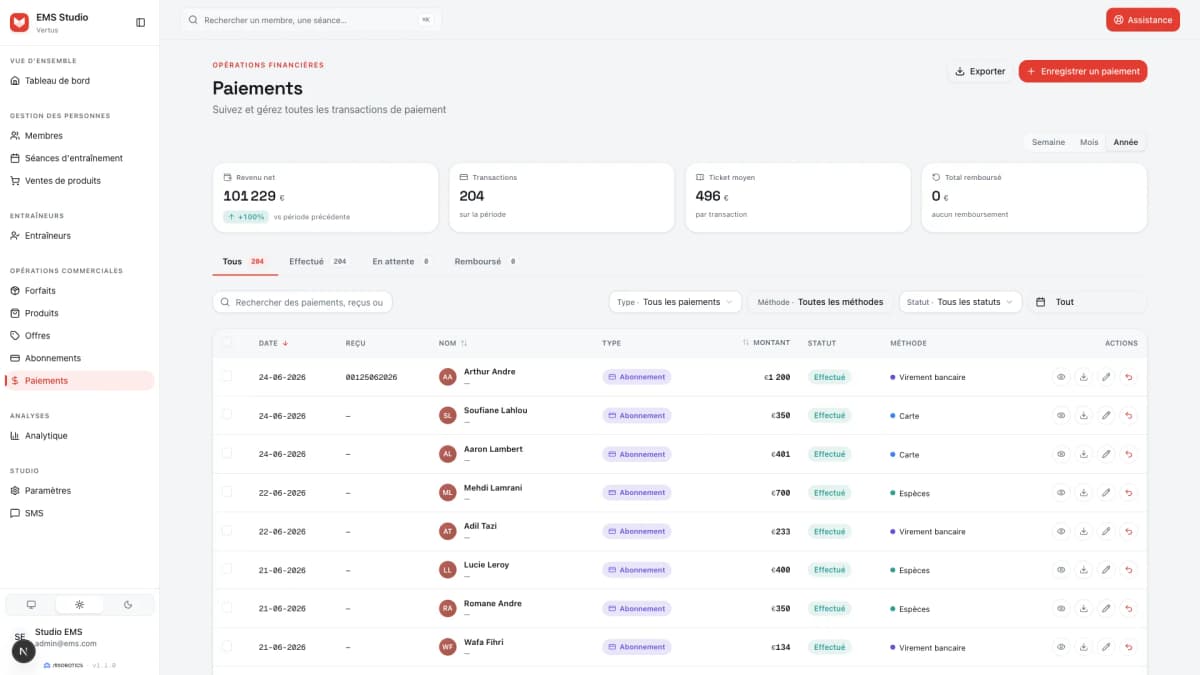
Task: Focus the global member search field
Action: pyautogui.click(x=311, y=20)
